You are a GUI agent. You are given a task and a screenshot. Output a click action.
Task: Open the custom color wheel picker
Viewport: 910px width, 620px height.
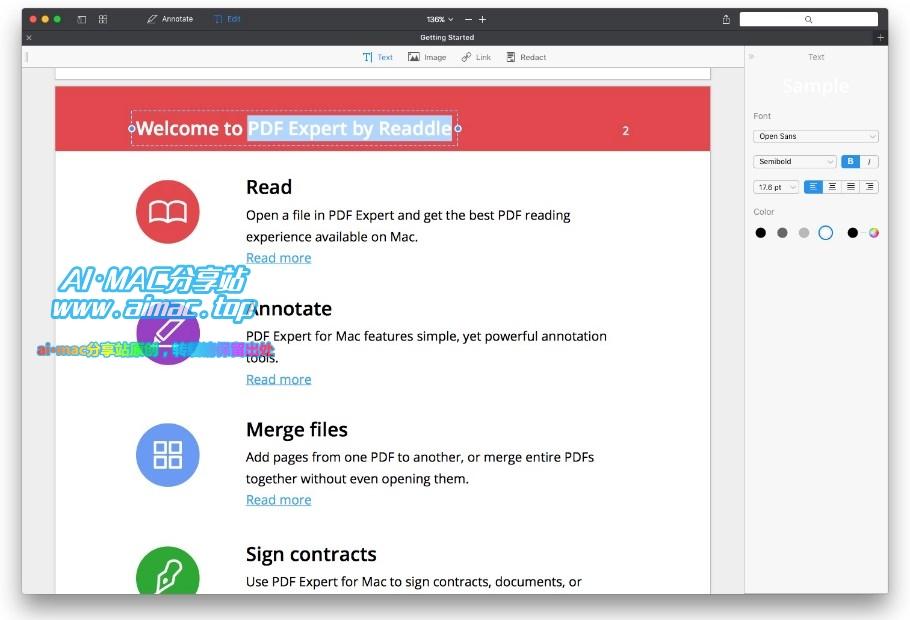(873, 233)
